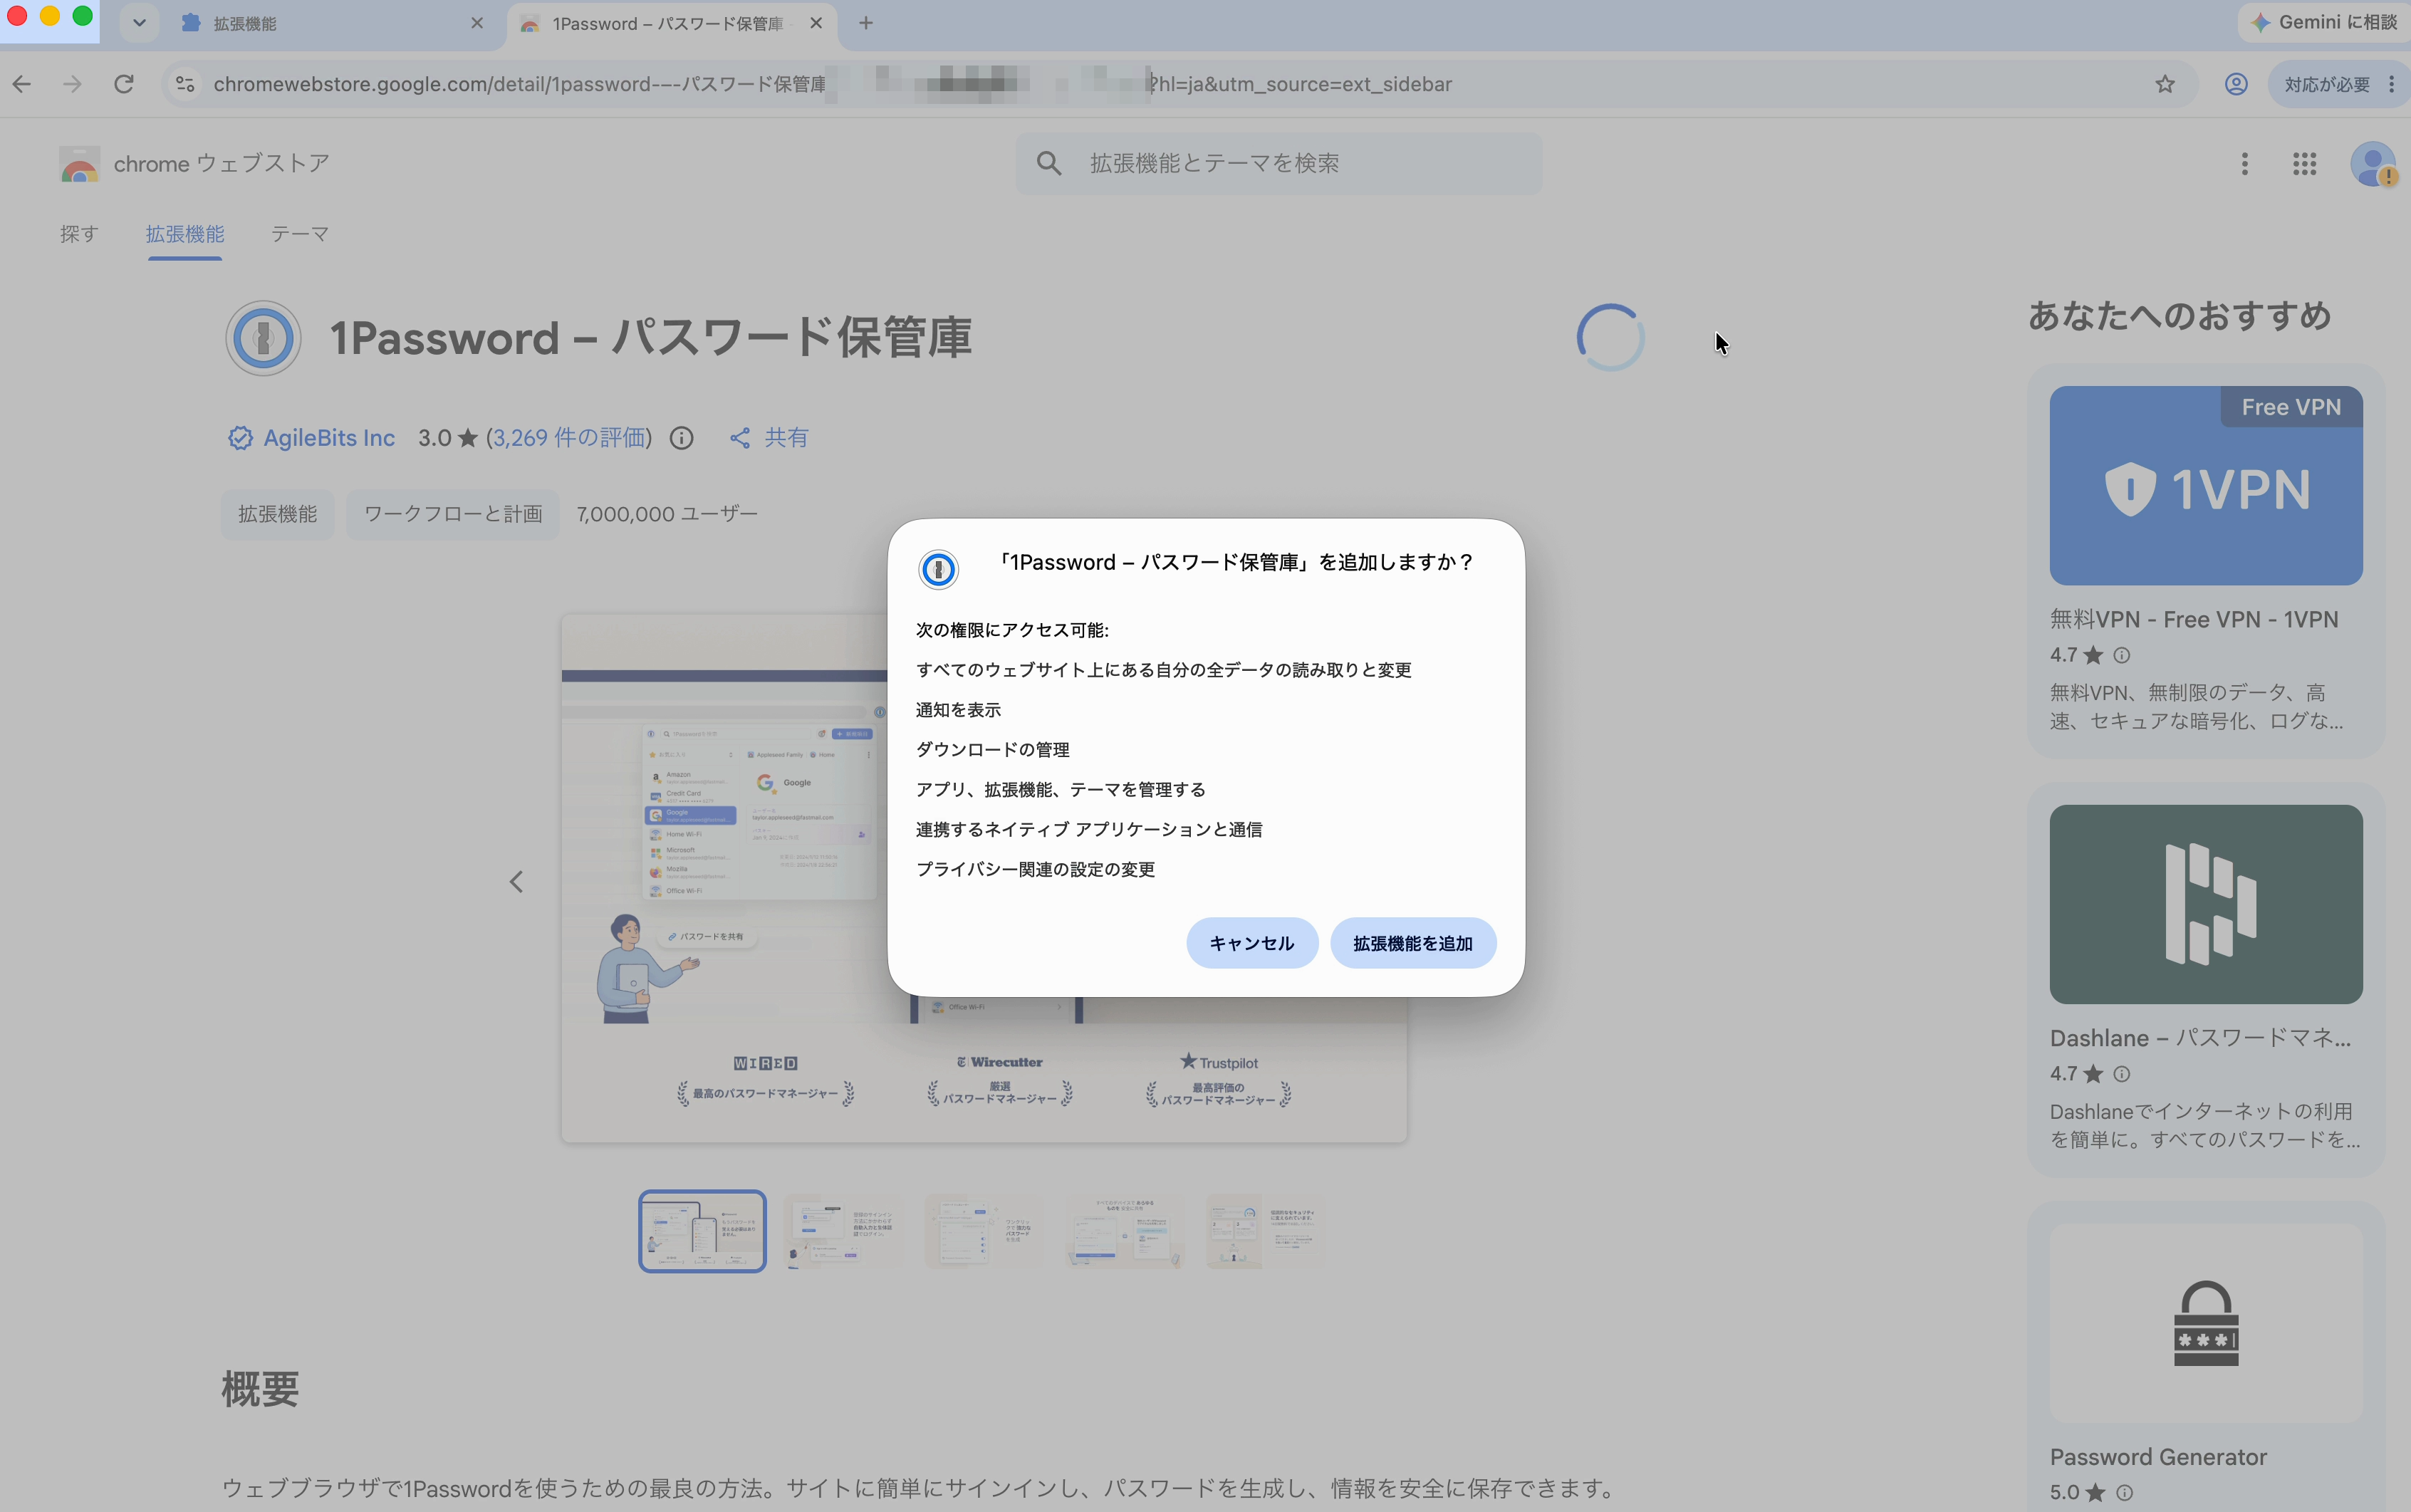Click the ワークフローと計画 category chip

[x=453, y=514]
